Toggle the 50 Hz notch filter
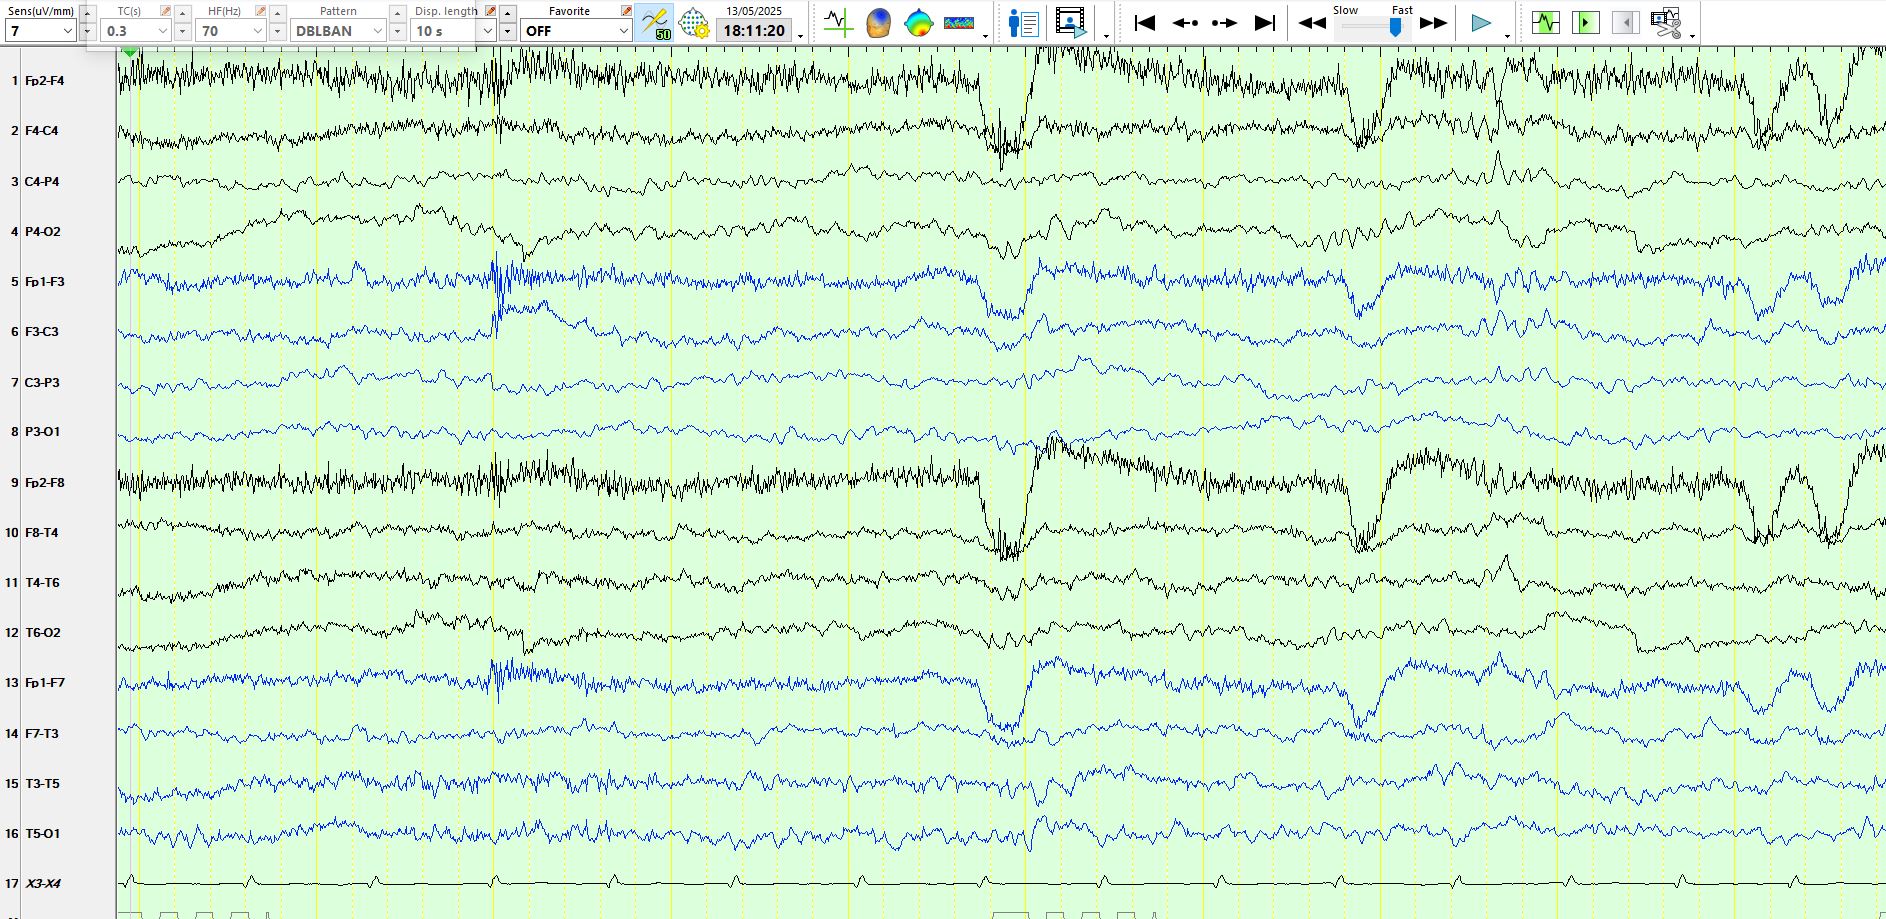The width and height of the screenshot is (1886, 919). point(654,23)
